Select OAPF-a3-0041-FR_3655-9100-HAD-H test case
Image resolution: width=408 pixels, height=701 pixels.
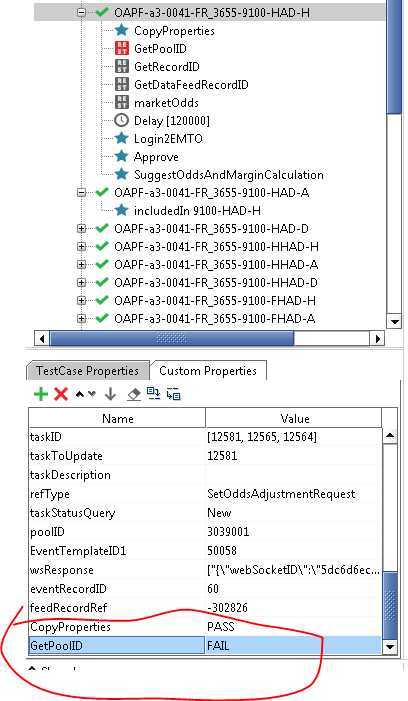point(212,13)
